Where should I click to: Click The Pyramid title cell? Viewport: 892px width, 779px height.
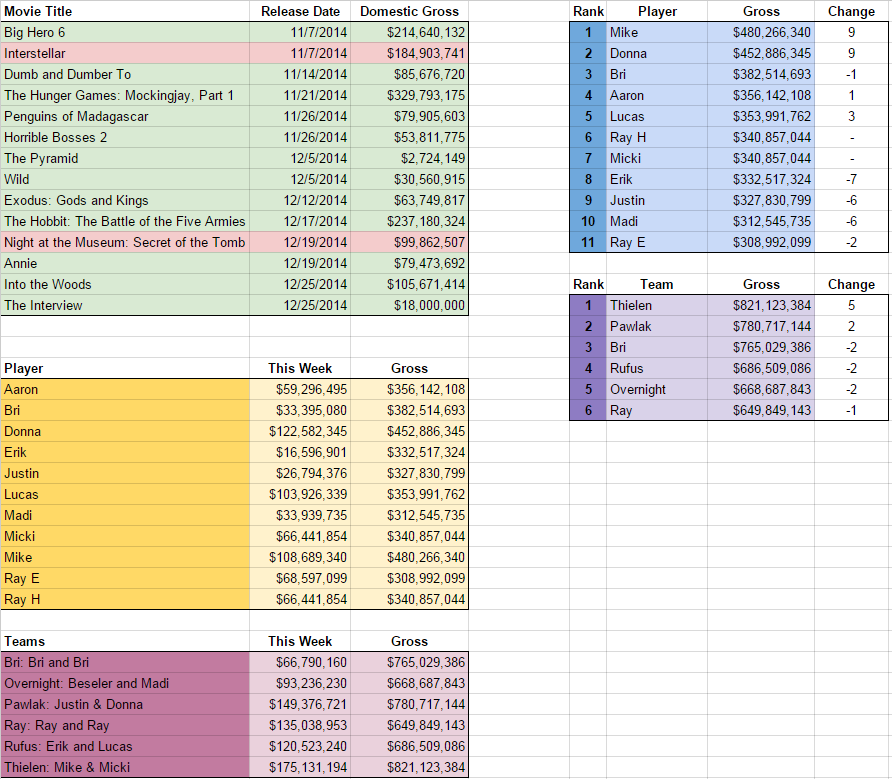click(125, 159)
